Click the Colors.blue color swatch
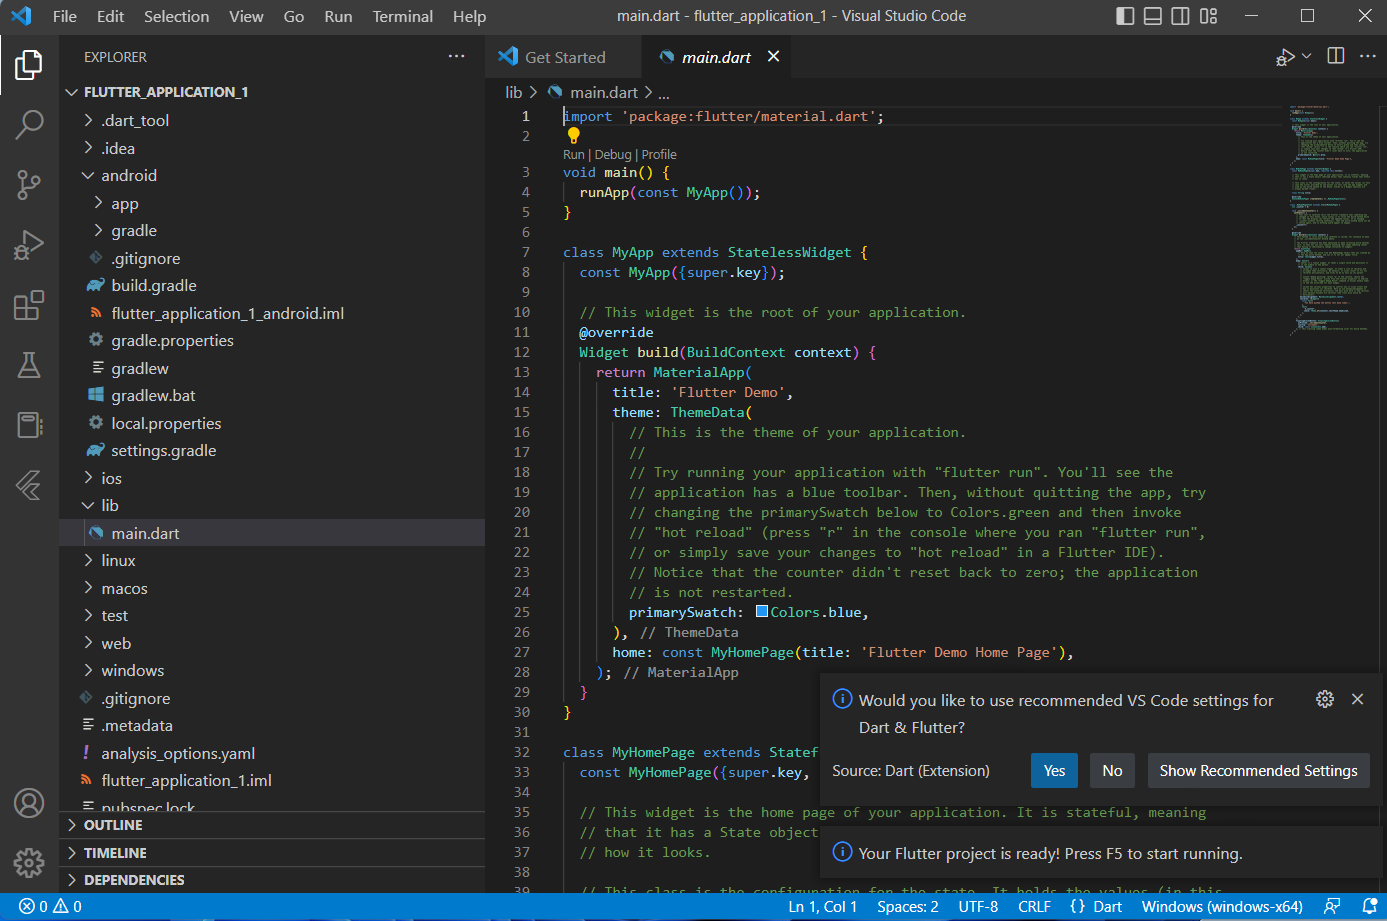Image resolution: width=1387 pixels, height=921 pixels. [762, 611]
